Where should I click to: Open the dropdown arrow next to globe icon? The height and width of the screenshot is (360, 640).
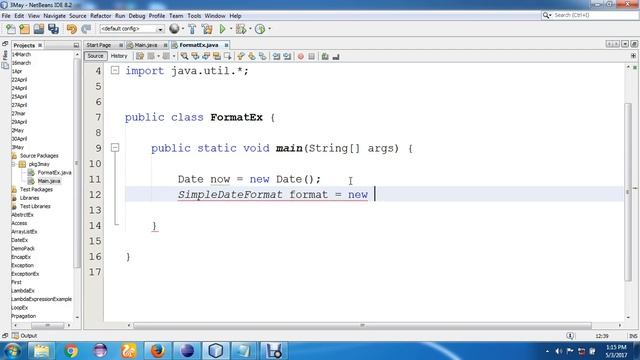click(x=183, y=29)
